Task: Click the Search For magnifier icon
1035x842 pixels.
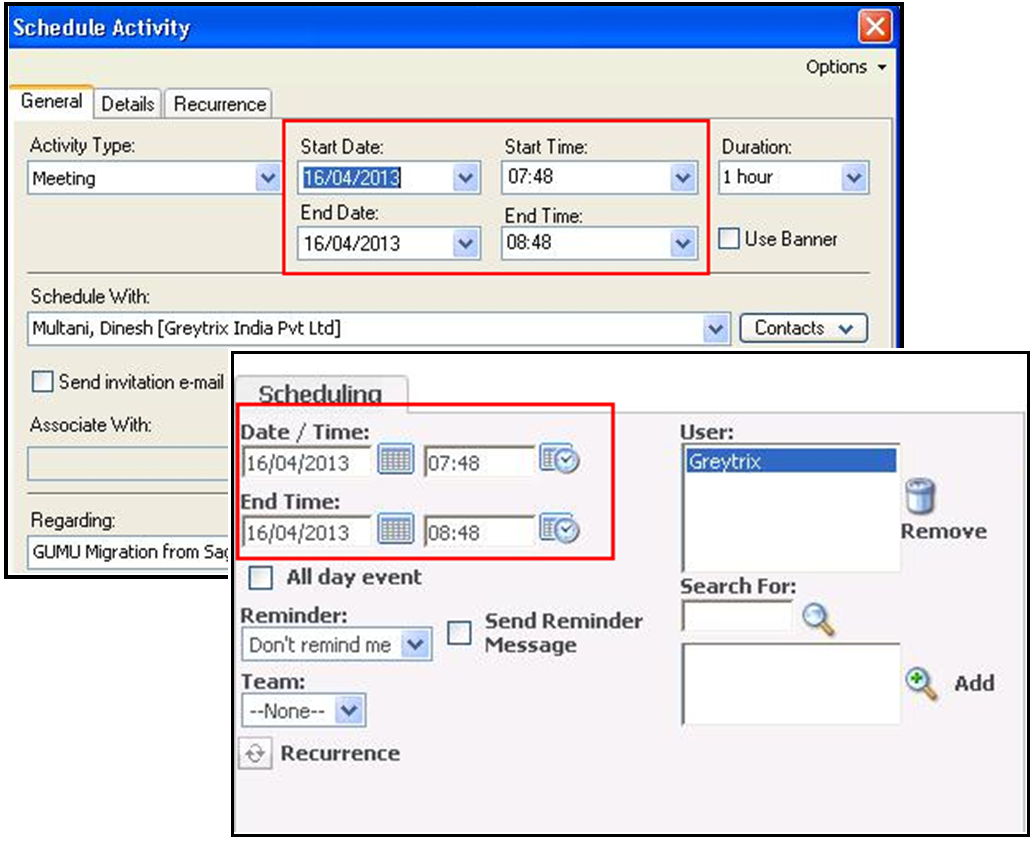Action: pyautogui.click(x=818, y=619)
